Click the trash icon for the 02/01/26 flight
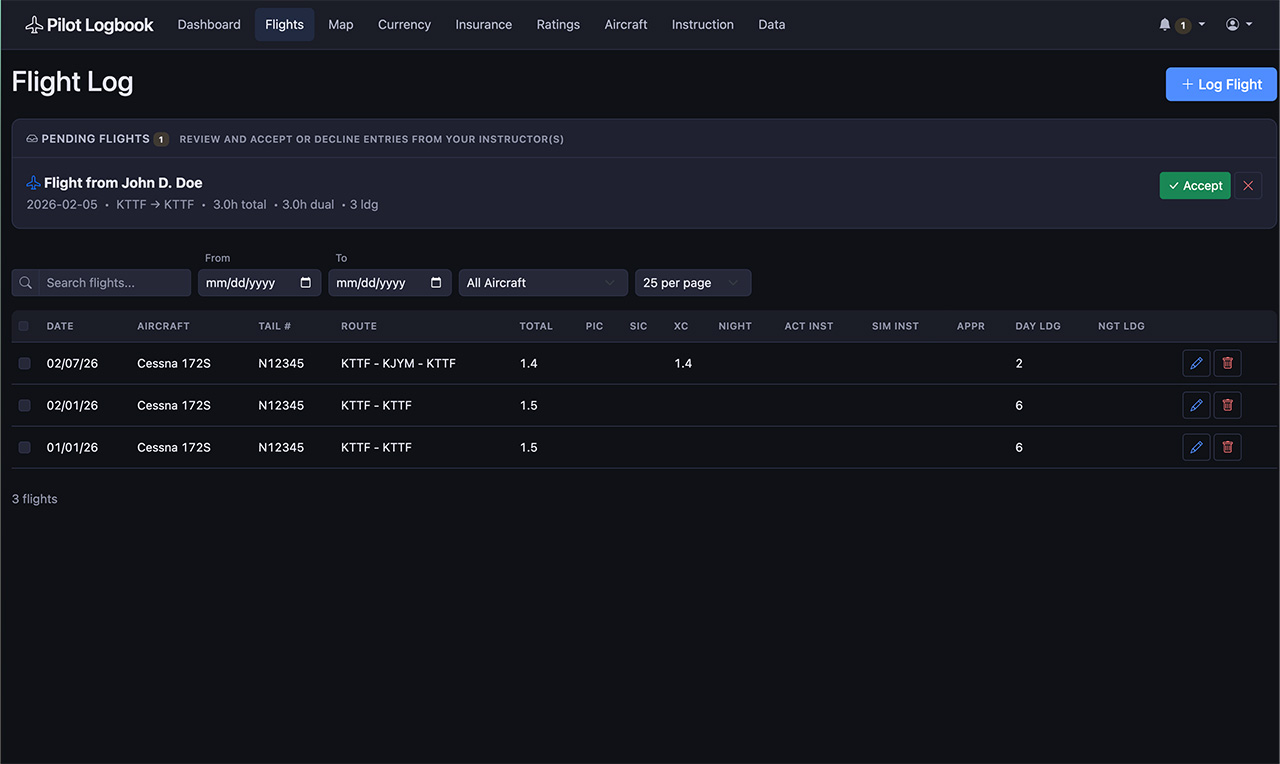This screenshot has width=1280, height=764. point(1227,405)
